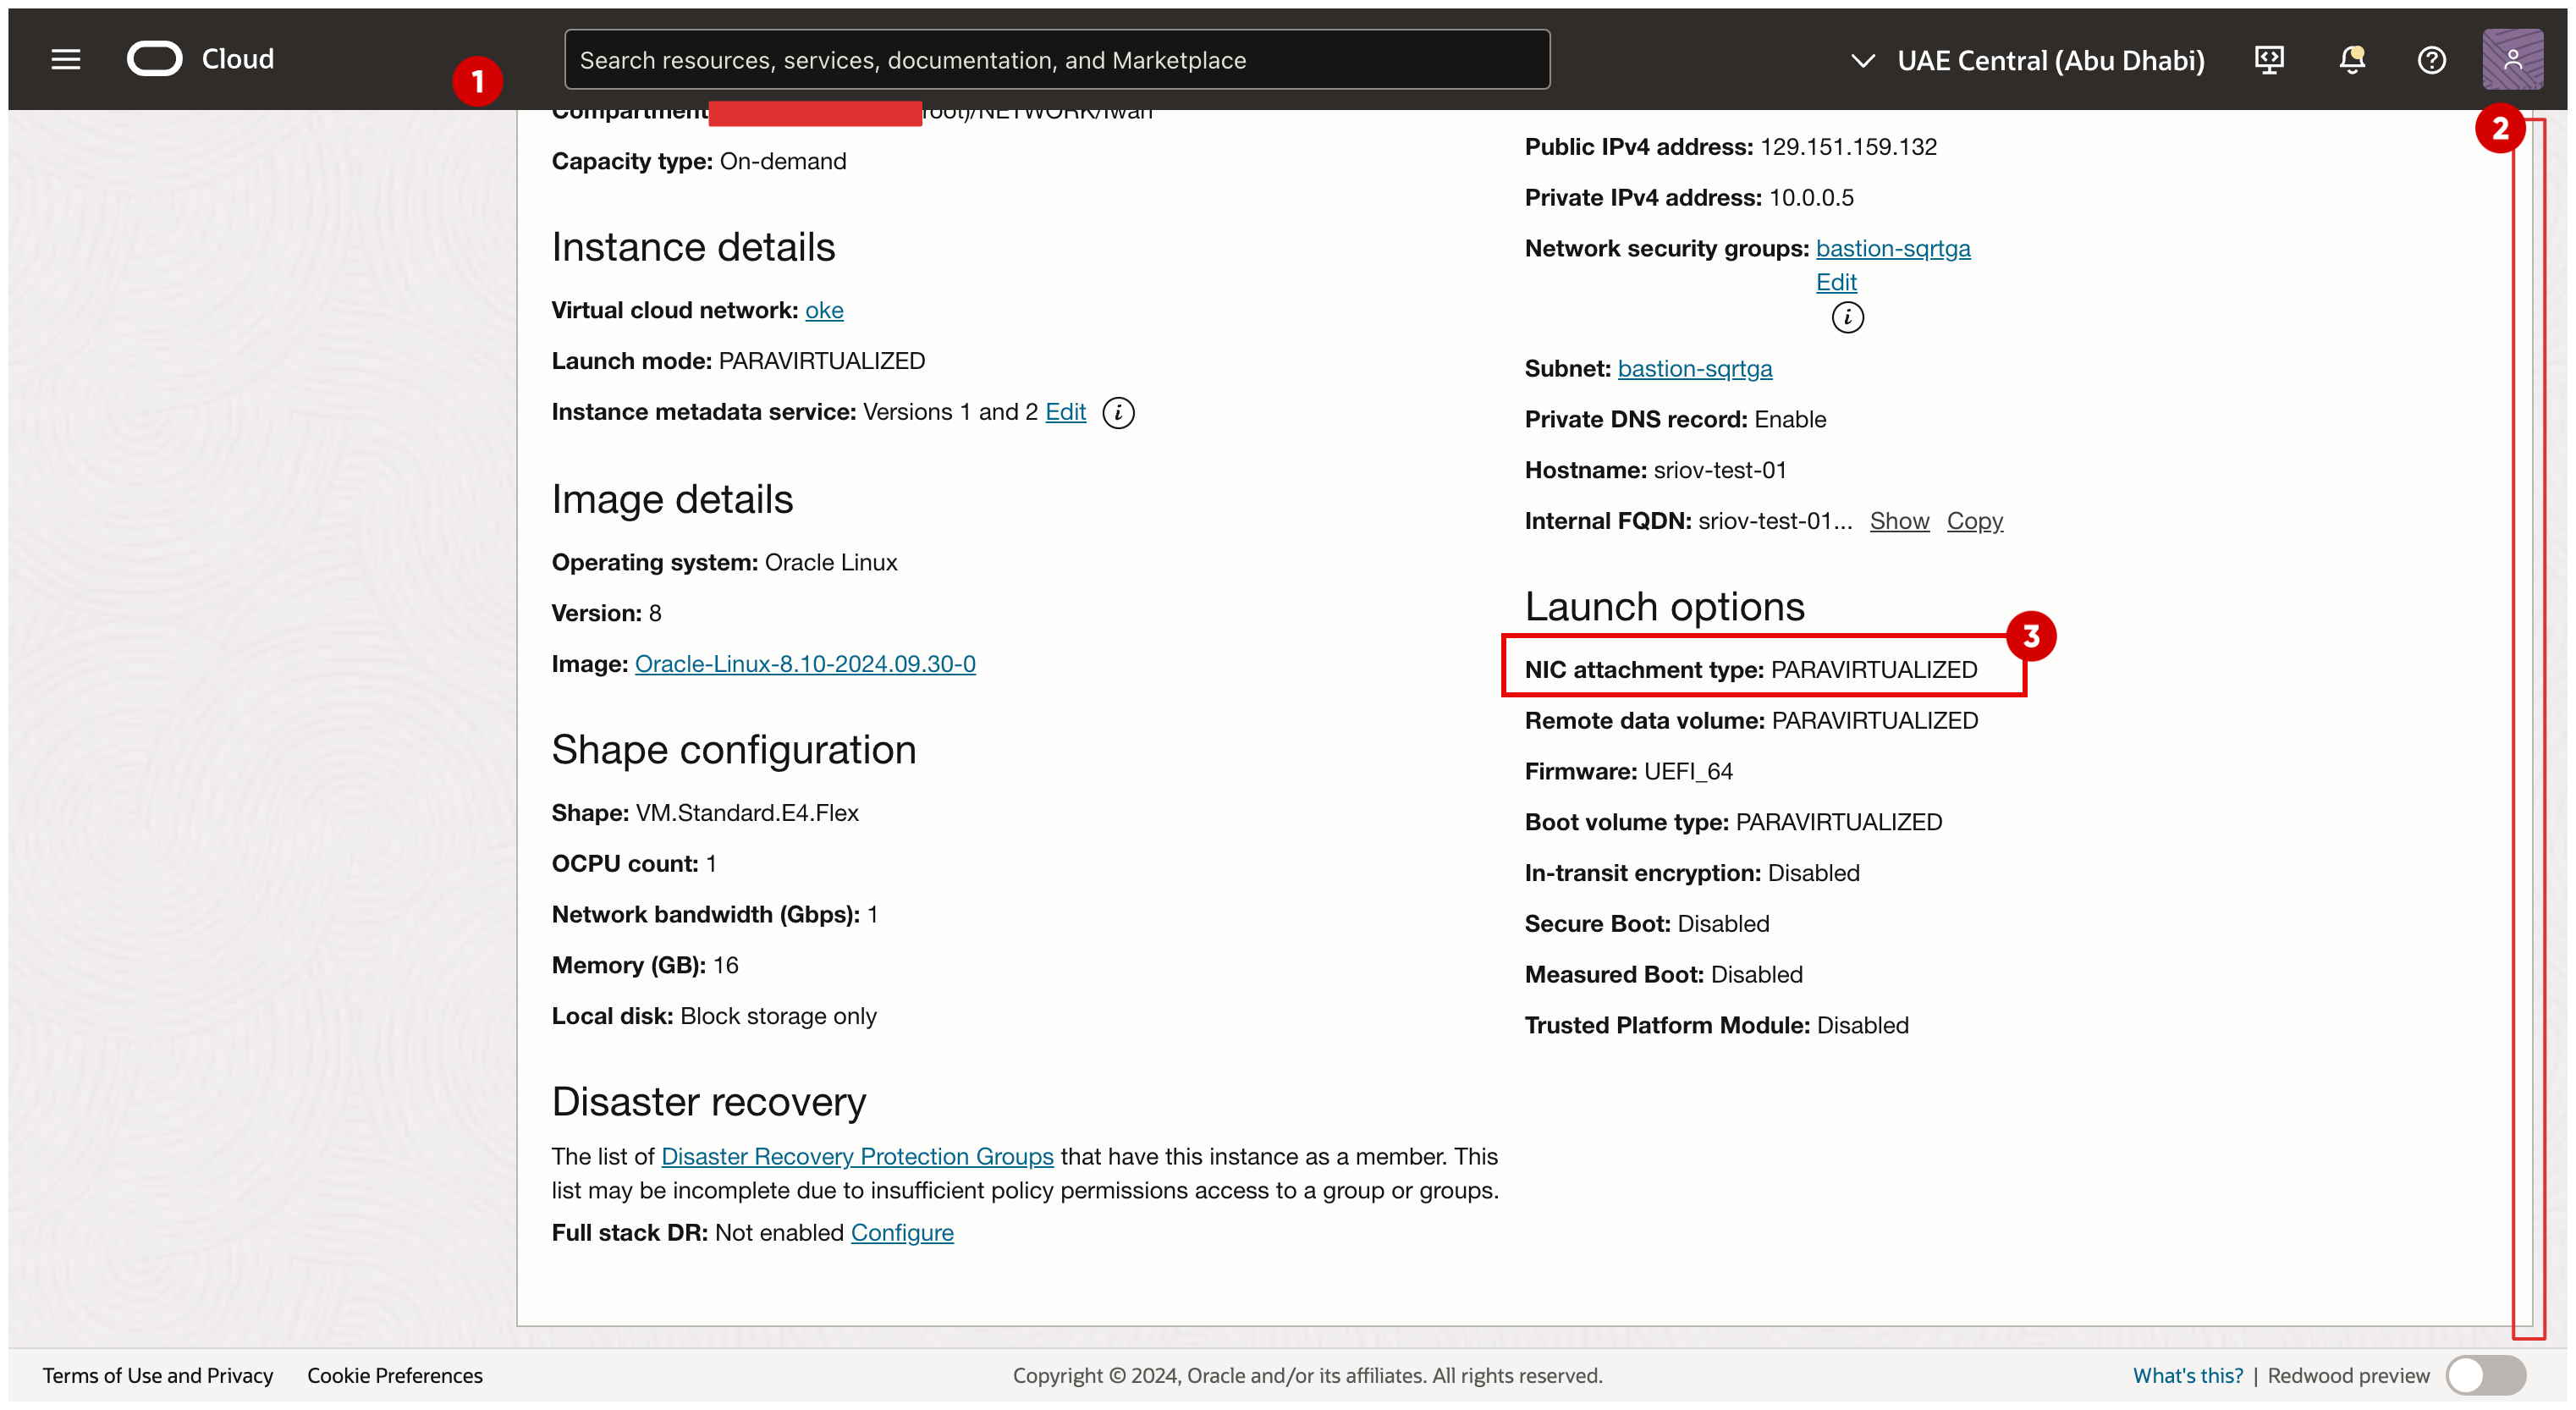Open the help question mark menu

[2431, 60]
